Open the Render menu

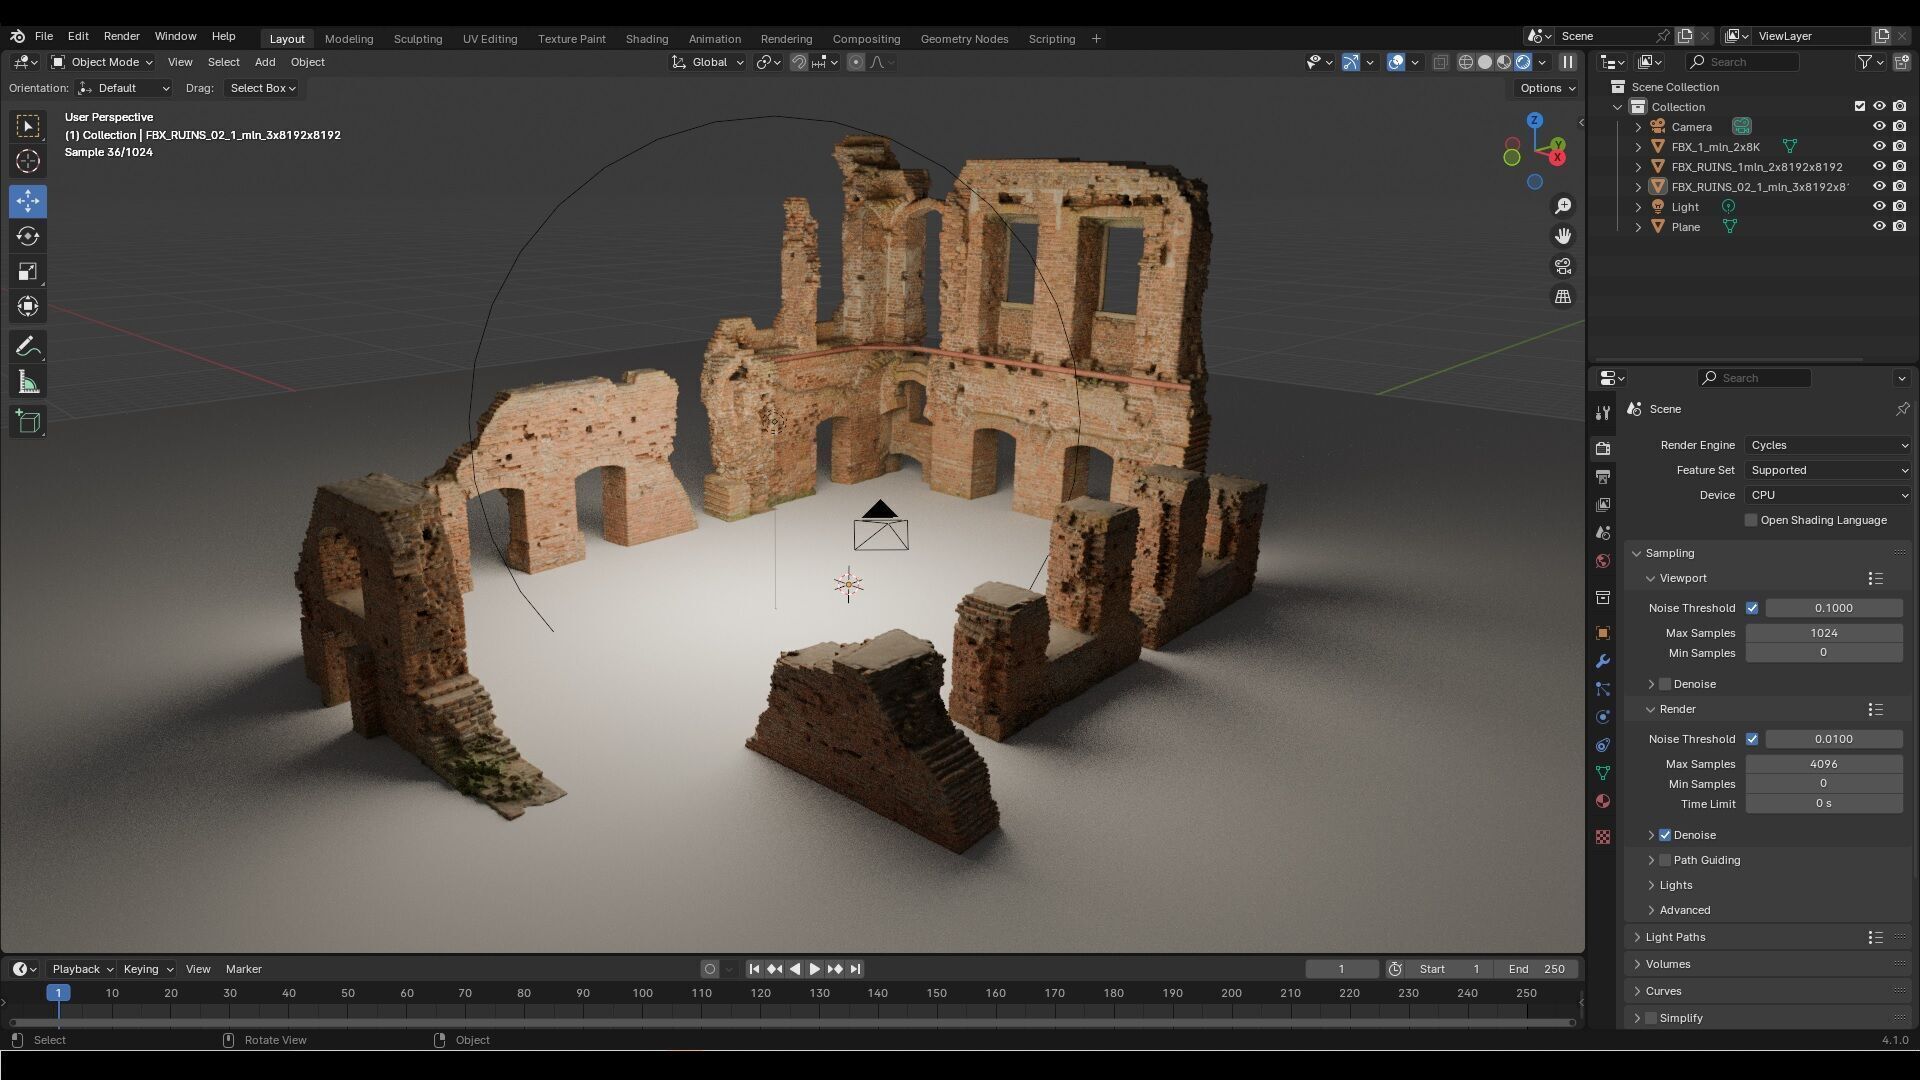pos(122,36)
